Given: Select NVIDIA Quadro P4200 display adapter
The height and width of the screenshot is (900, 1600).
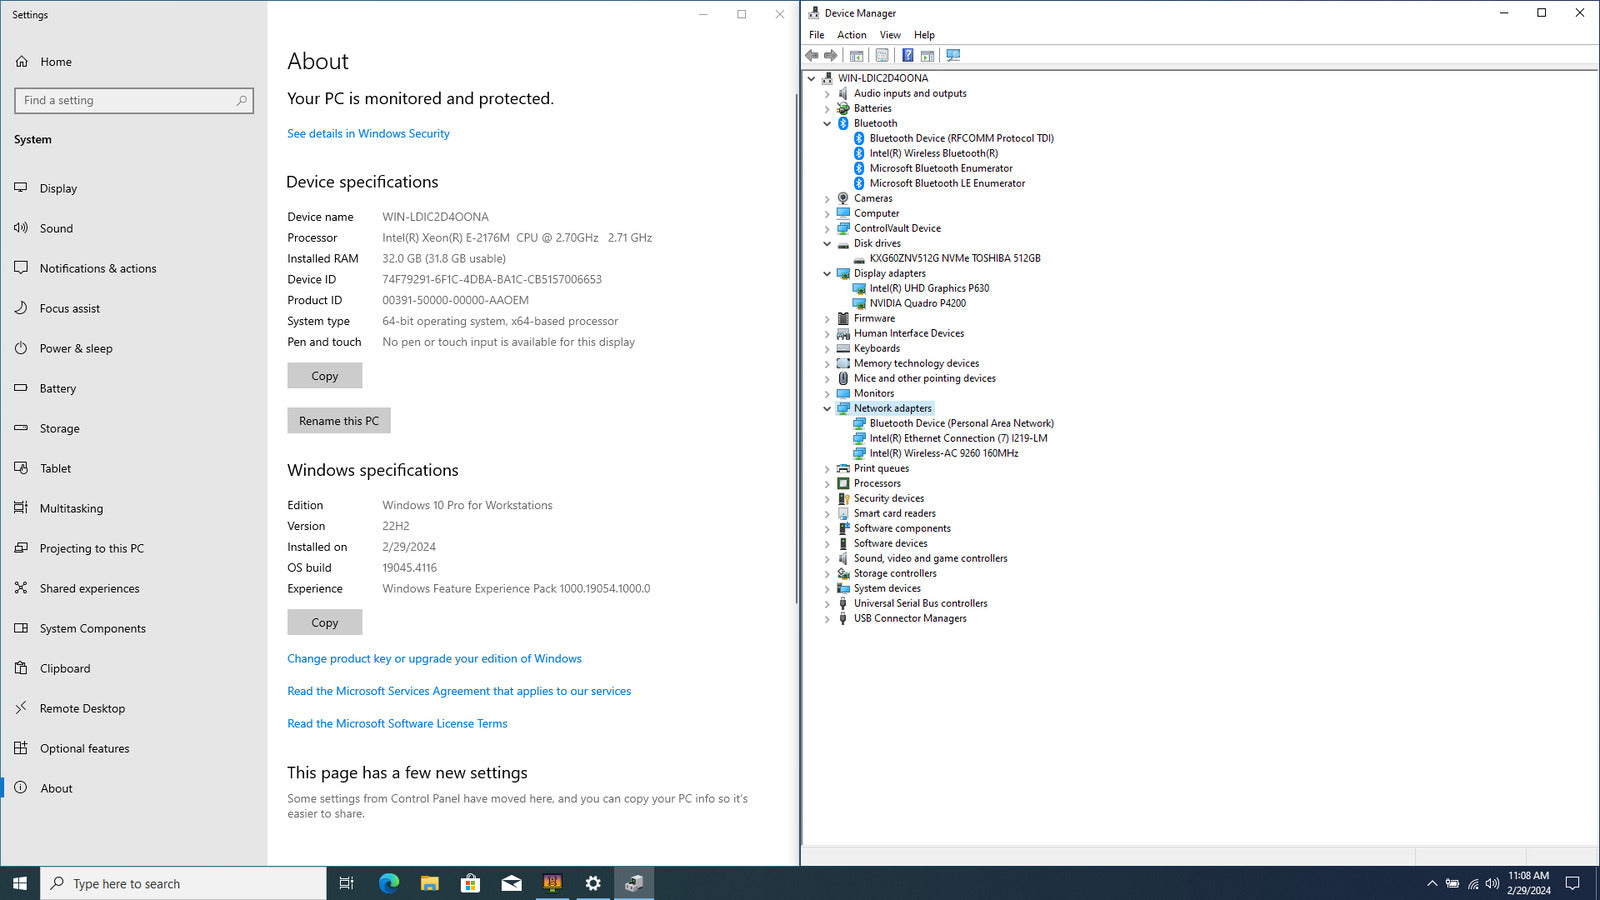Looking at the screenshot, I should point(917,303).
